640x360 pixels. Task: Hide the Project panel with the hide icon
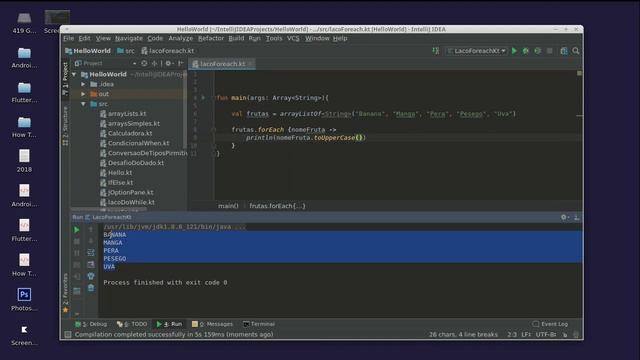pyautogui.click(x=180, y=63)
